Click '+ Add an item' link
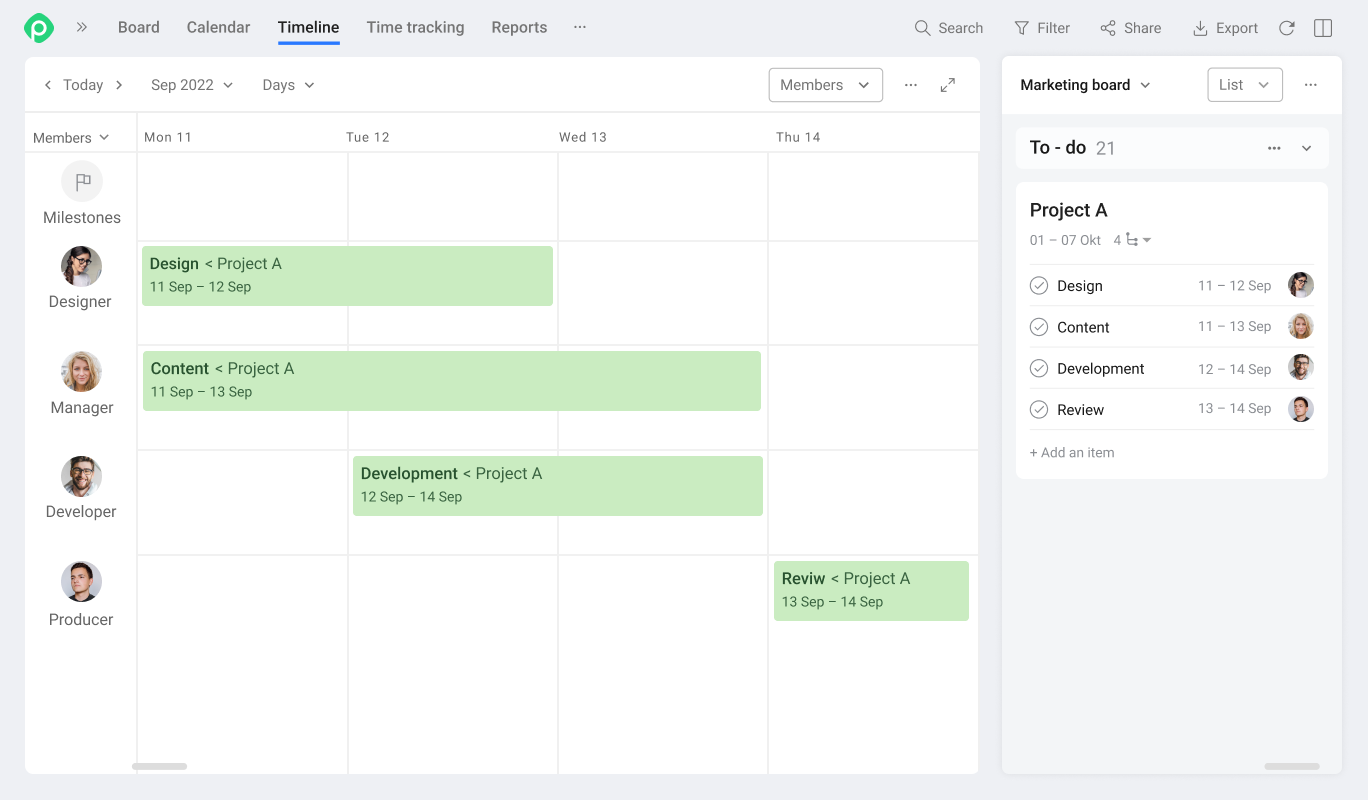The image size is (1368, 800). [1072, 453]
